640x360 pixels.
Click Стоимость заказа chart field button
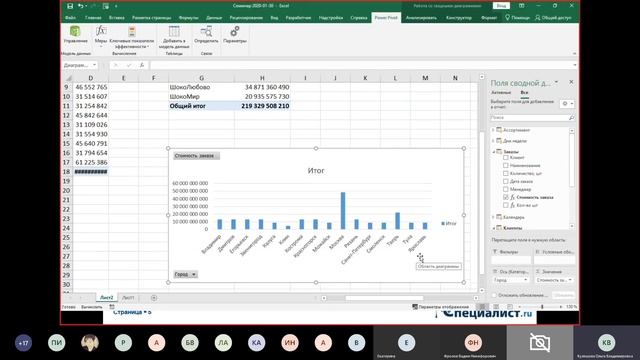196,156
